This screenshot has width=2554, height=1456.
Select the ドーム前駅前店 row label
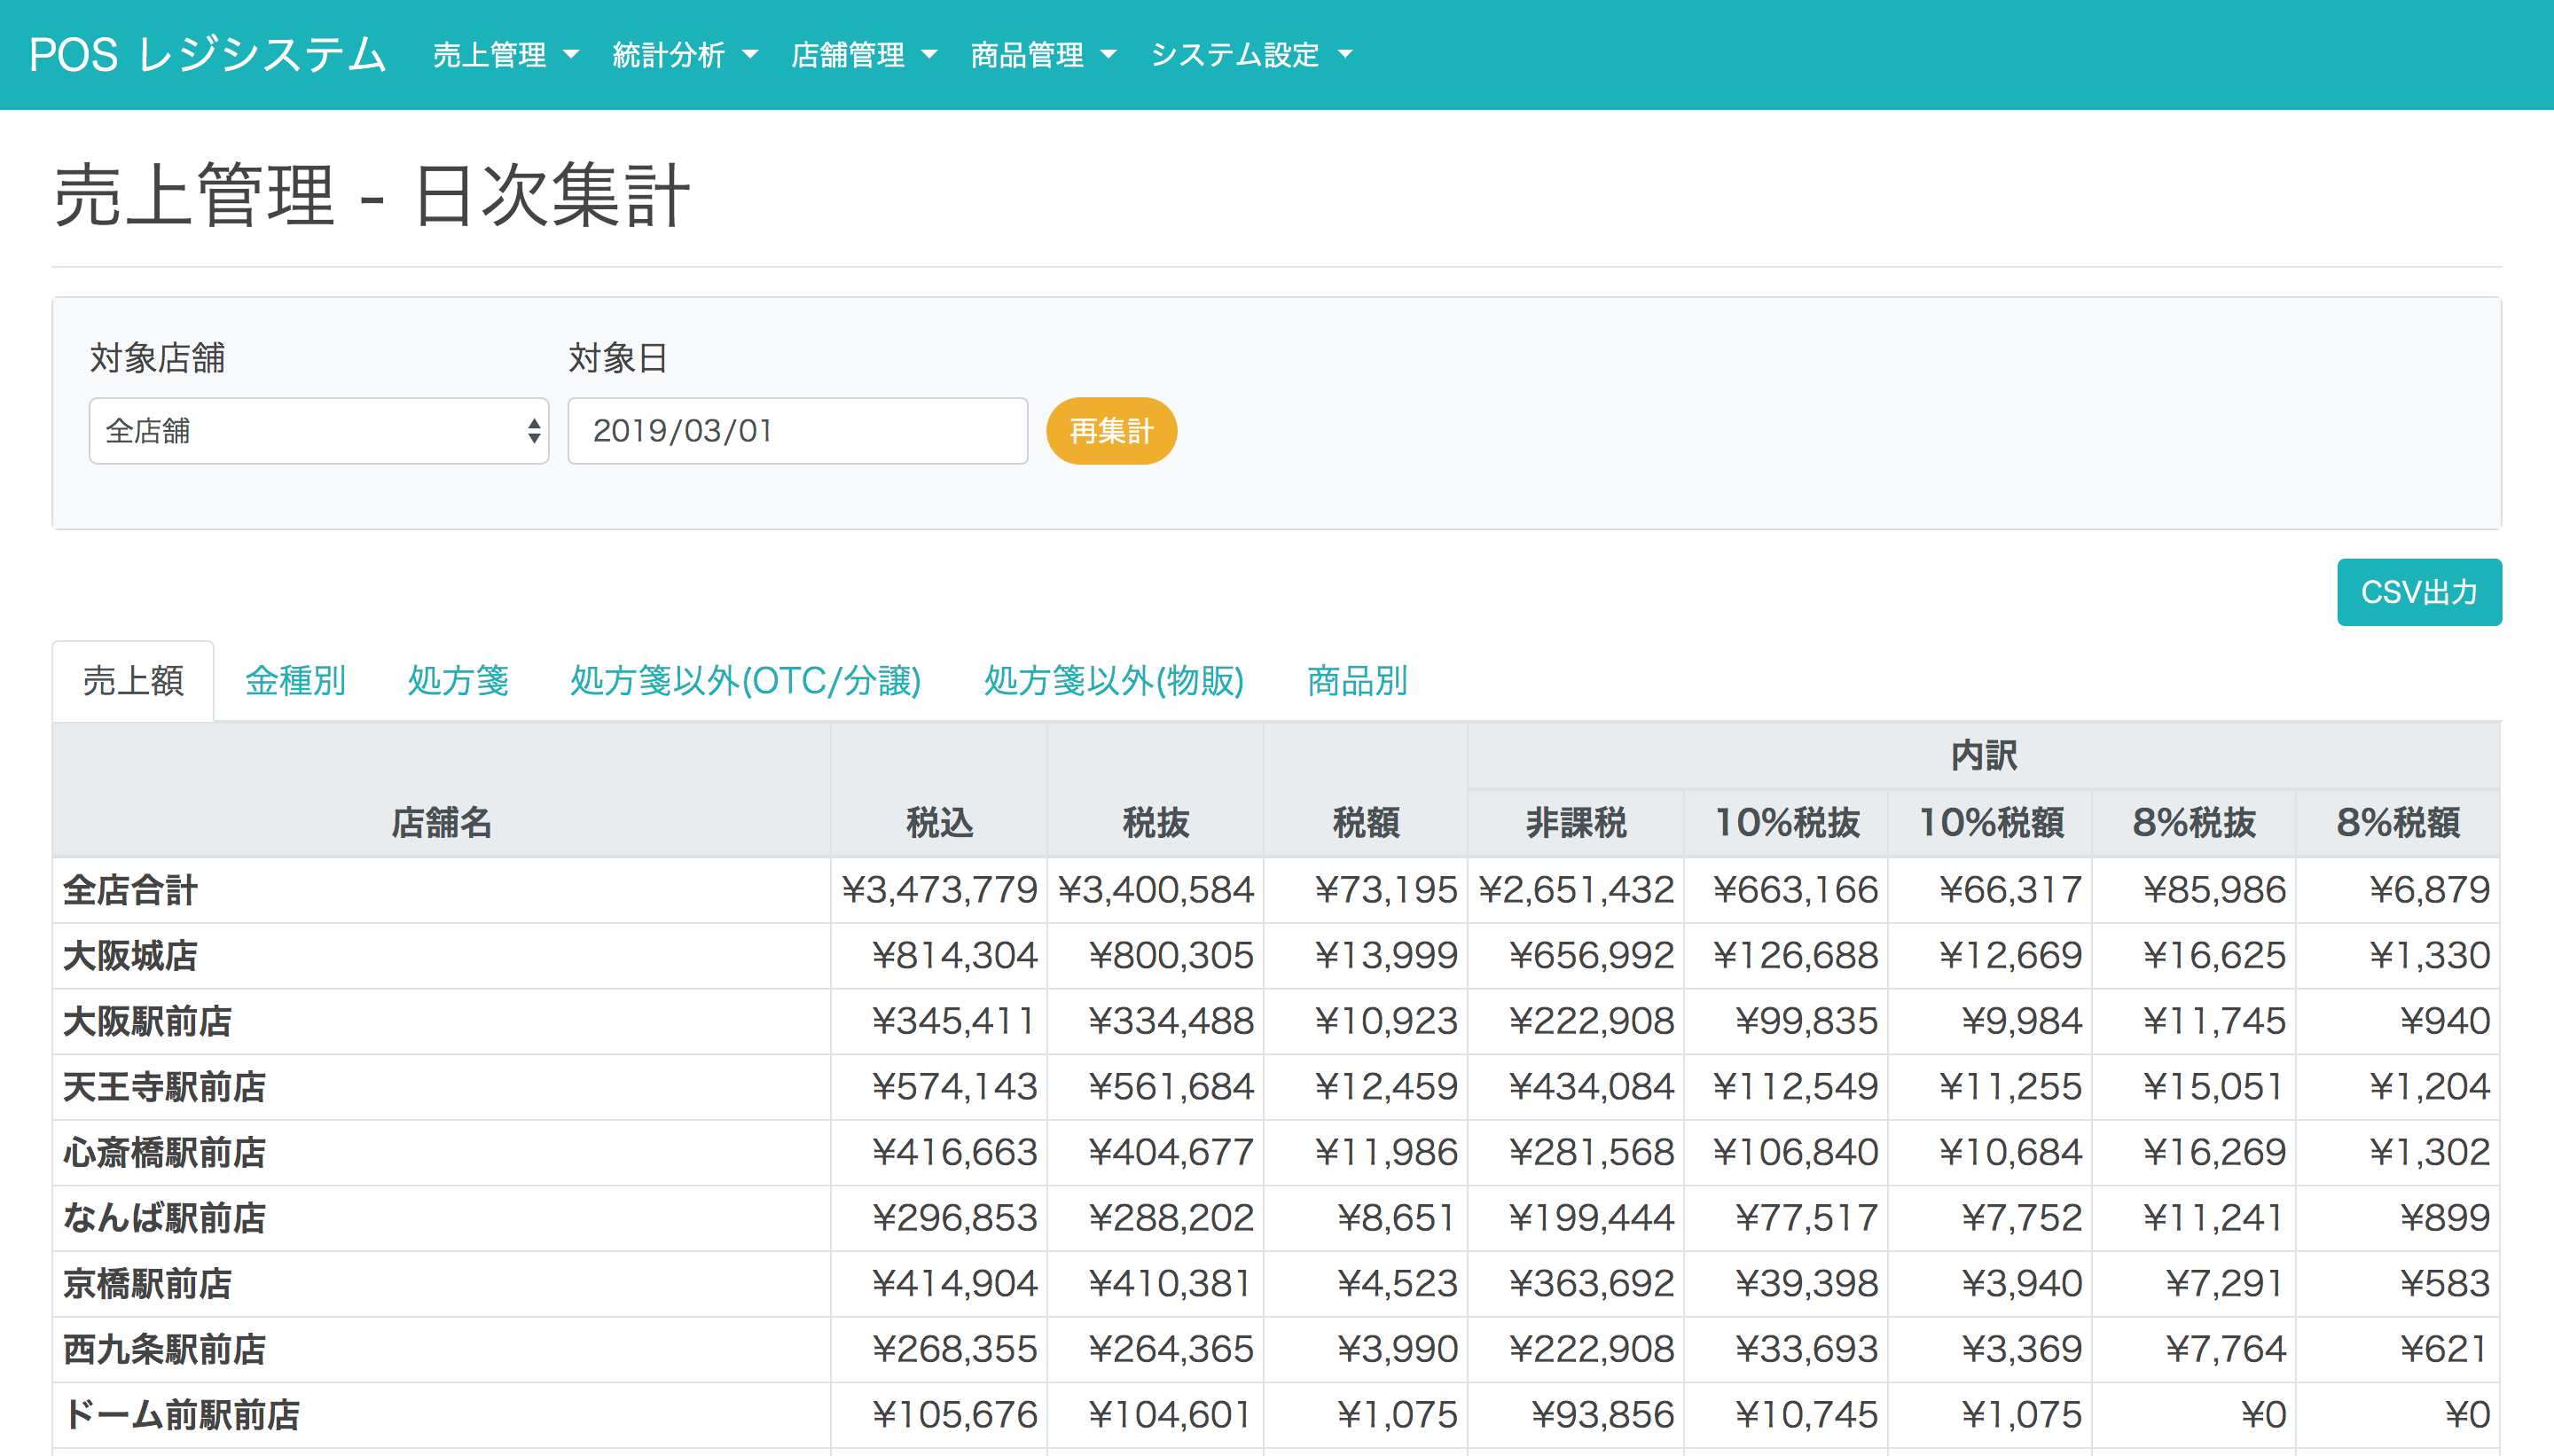tap(181, 1415)
